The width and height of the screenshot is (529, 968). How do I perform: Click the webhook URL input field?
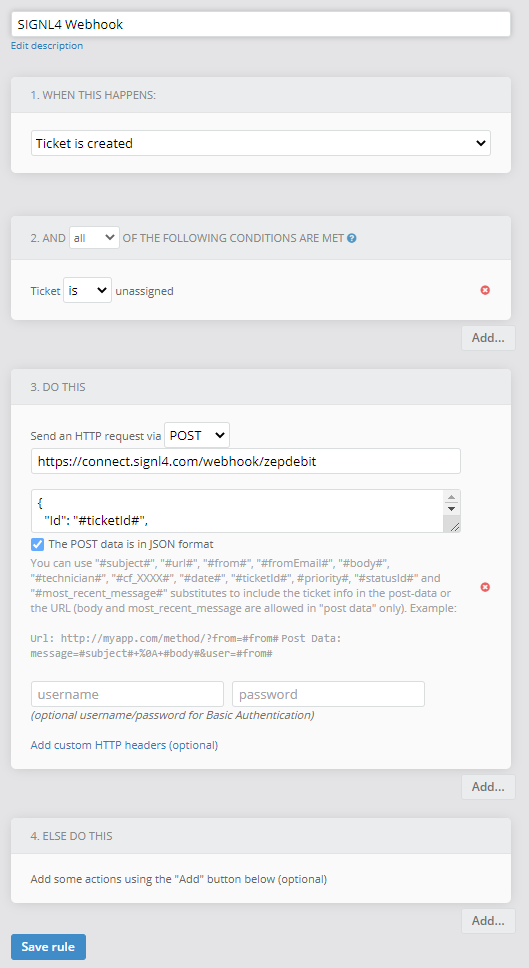[246, 461]
